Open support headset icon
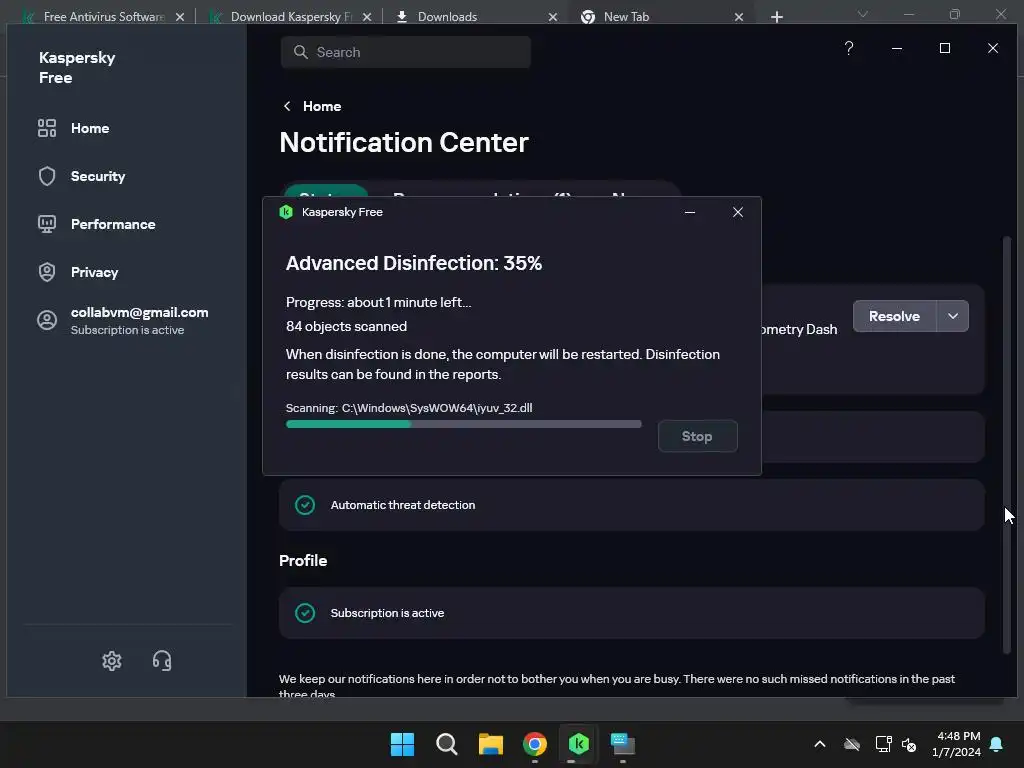 point(162,661)
